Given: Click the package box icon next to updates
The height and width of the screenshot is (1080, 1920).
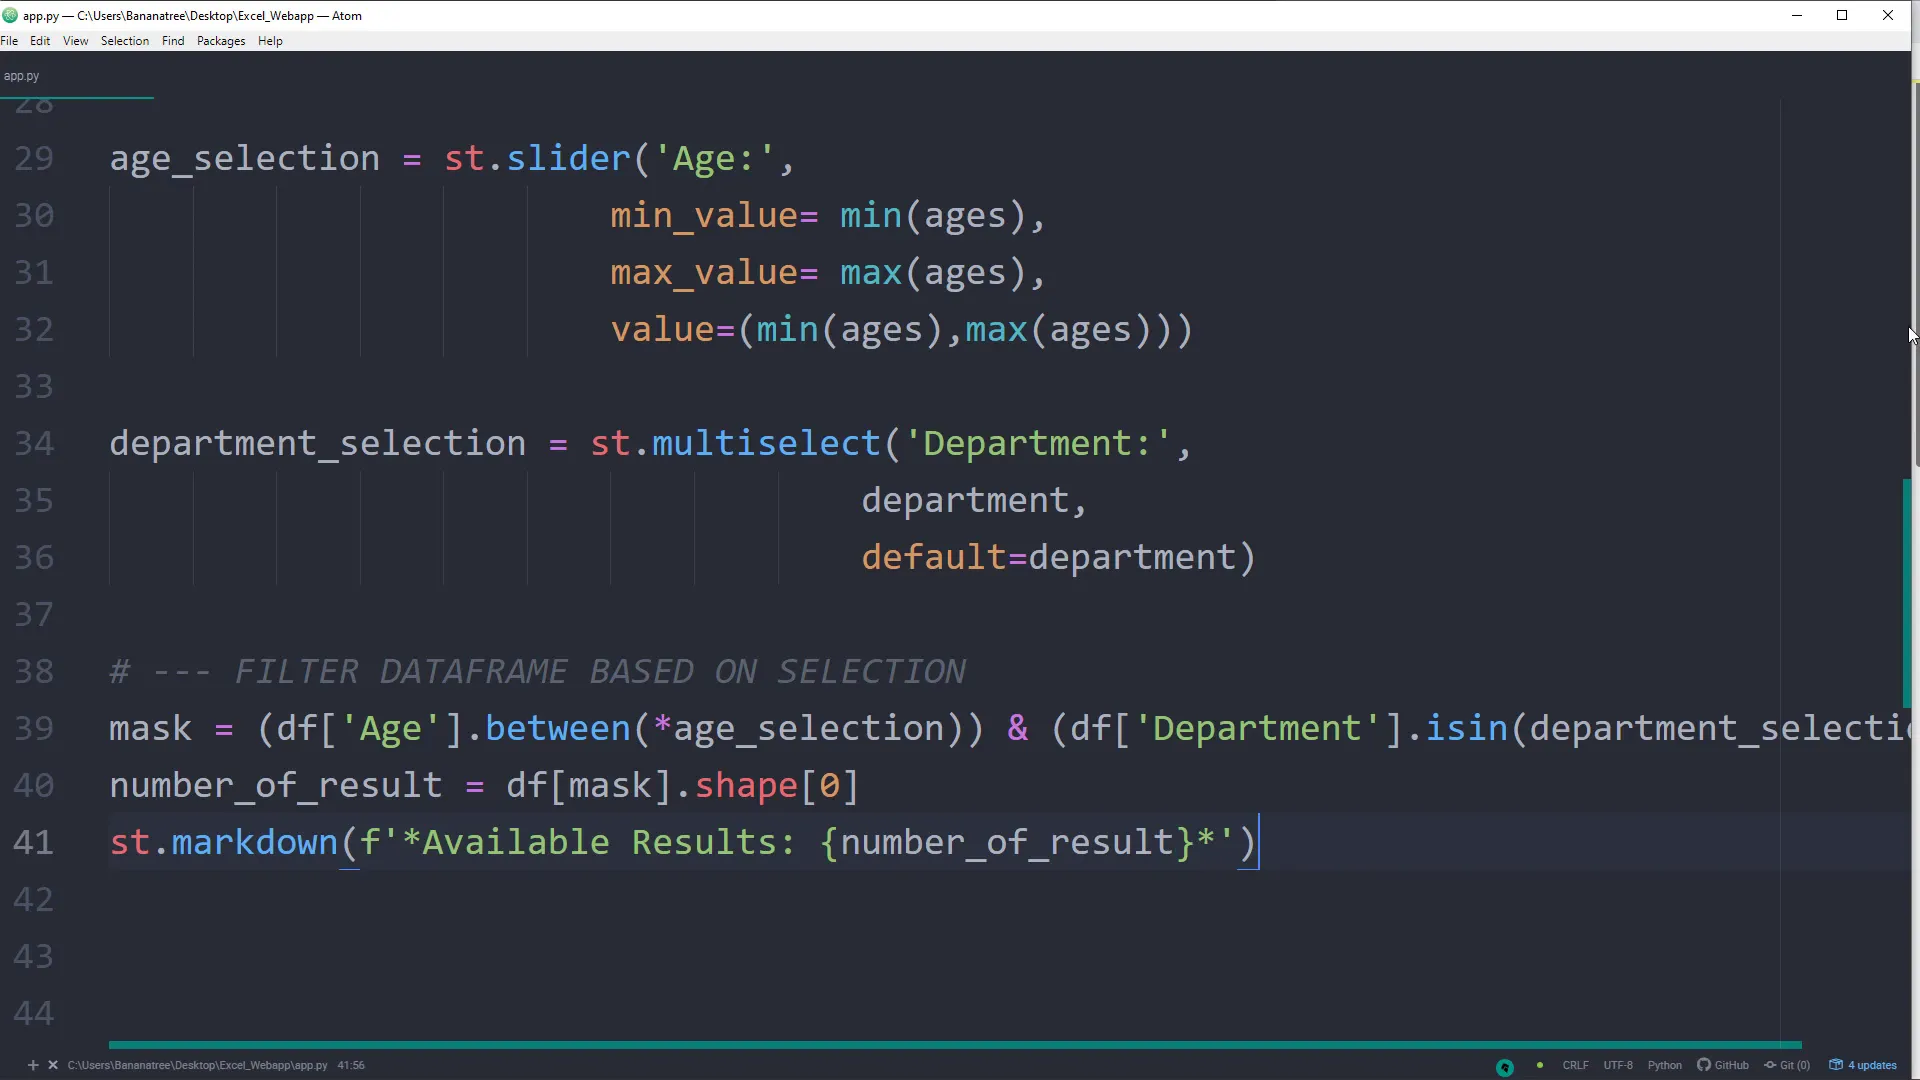Looking at the screenshot, I should (1836, 1065).
